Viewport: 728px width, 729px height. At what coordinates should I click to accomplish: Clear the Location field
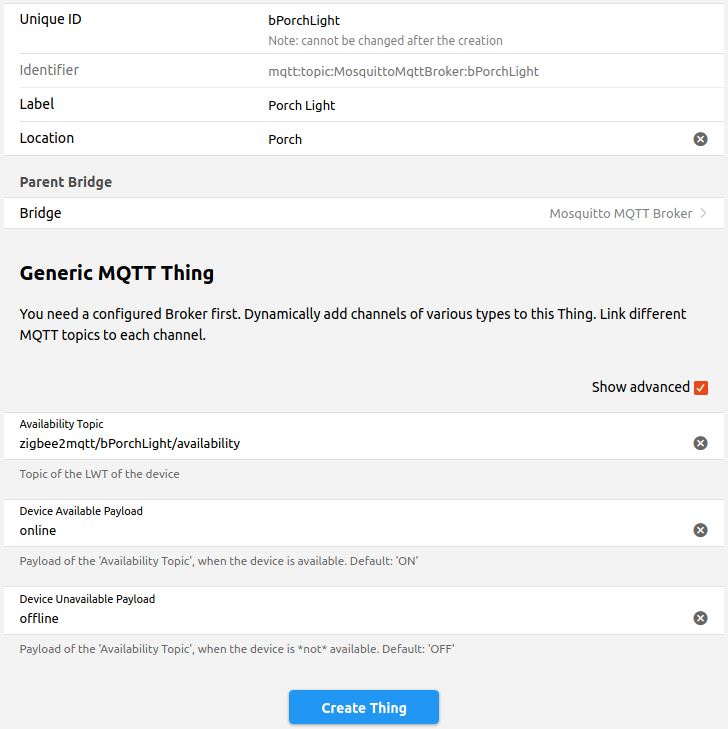coord(700,139)
